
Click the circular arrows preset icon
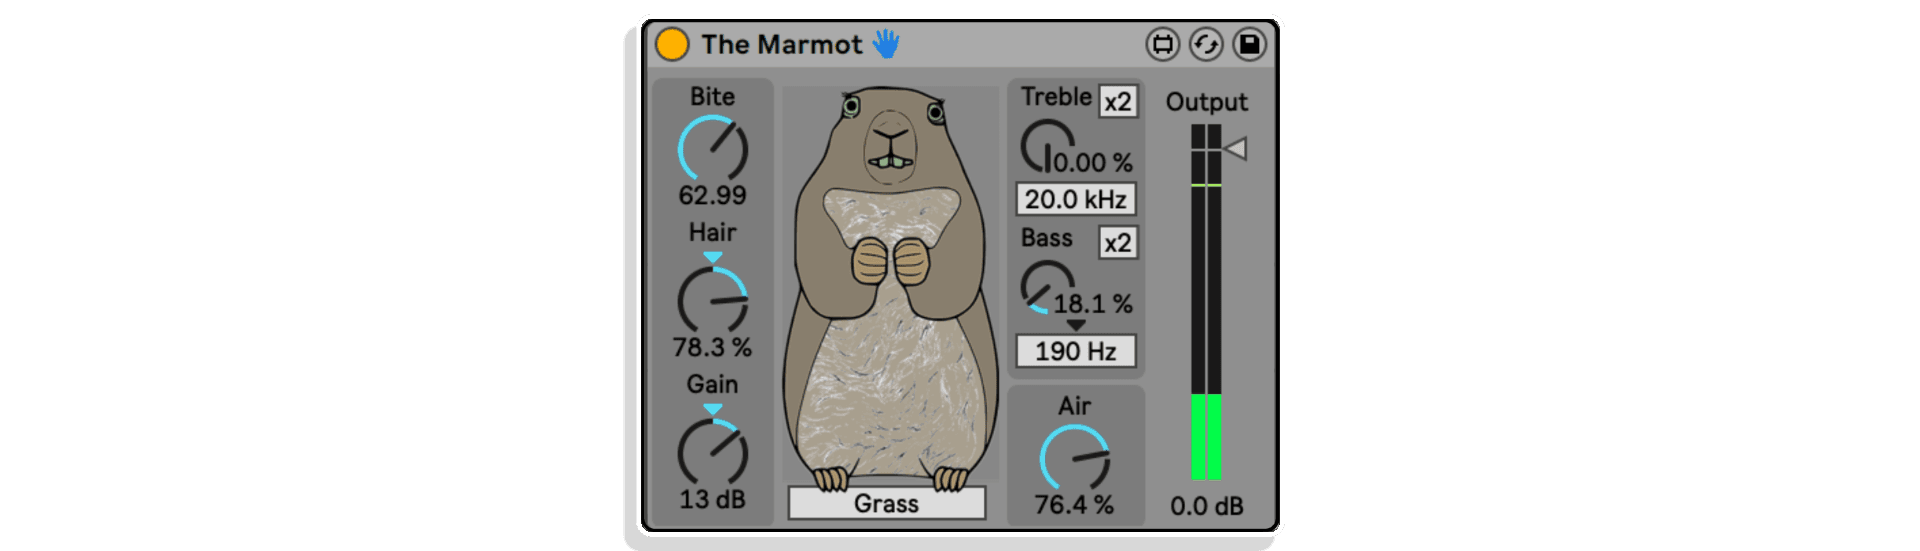[1206, 44]
